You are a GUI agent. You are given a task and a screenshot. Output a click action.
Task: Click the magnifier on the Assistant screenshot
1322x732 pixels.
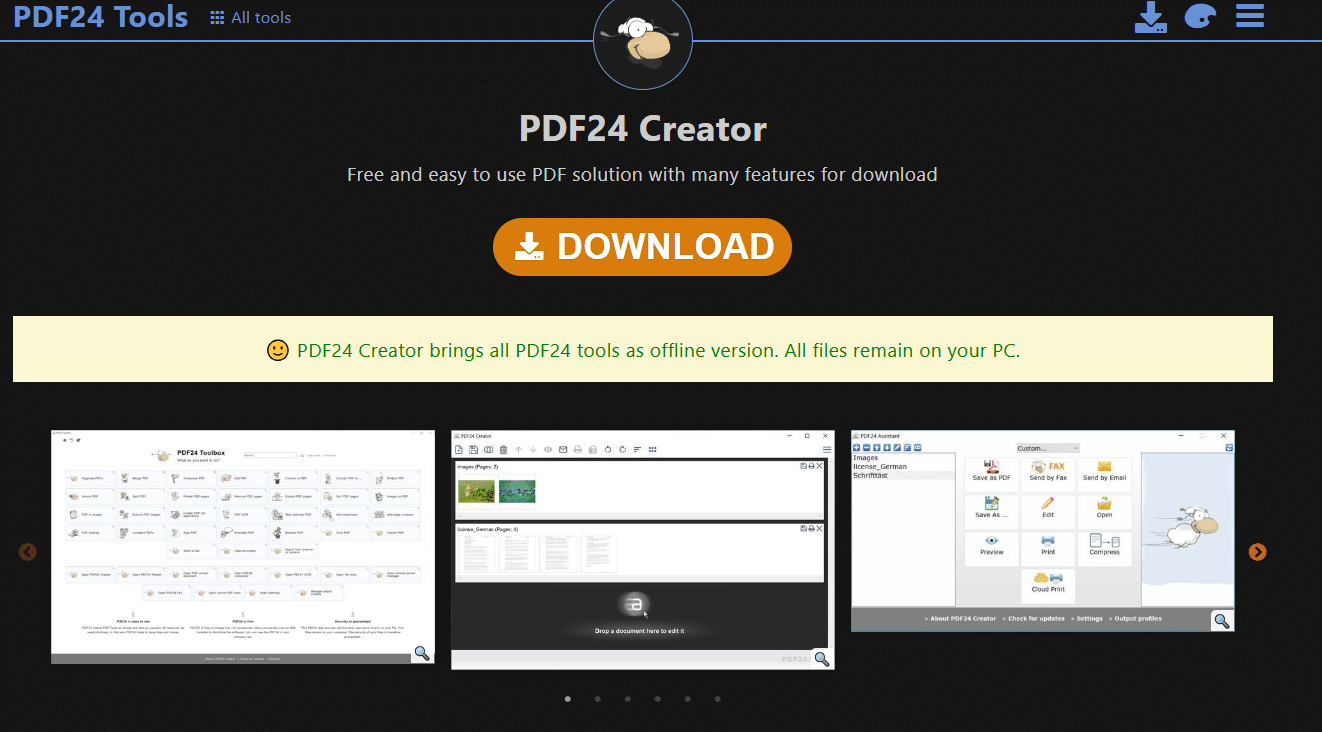1222,620
